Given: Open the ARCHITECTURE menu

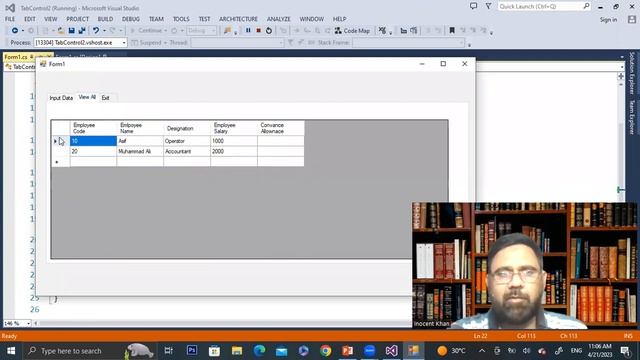Looking at the screenshot, I should (238, 19).
